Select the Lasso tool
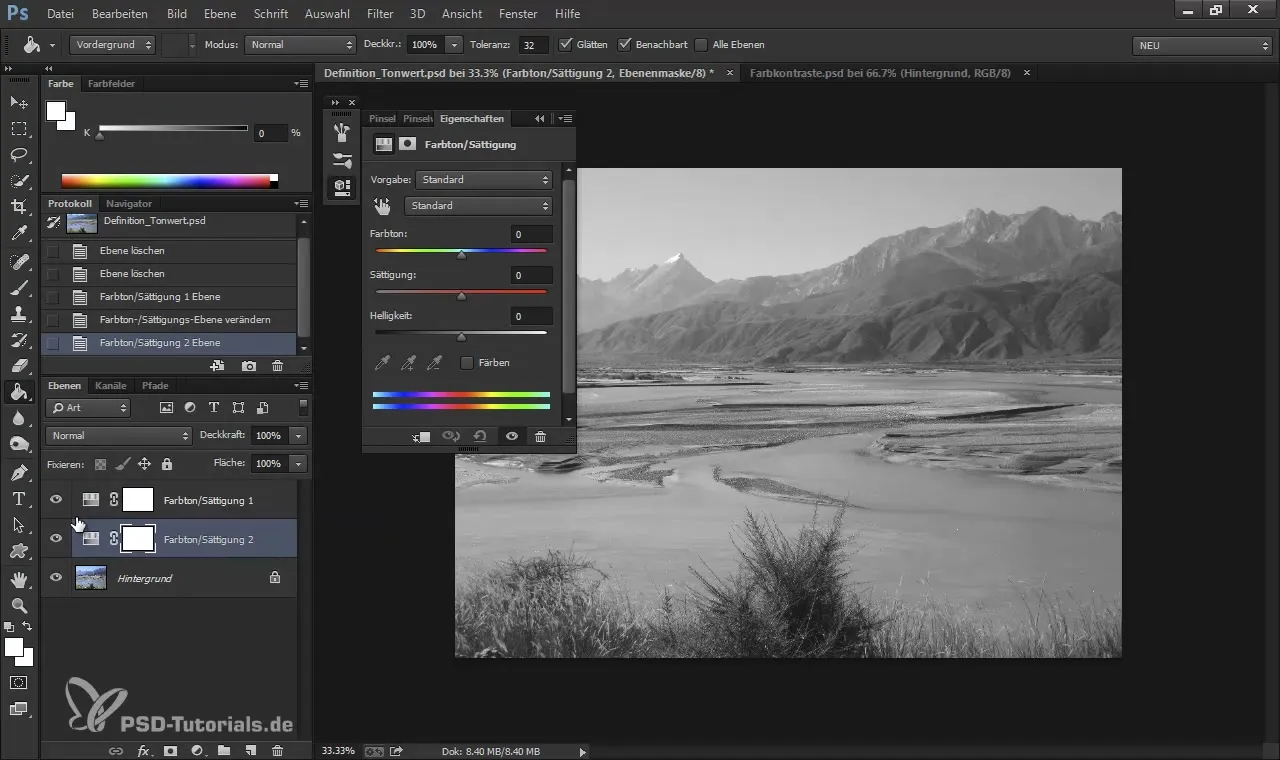1280x760 pixels. (19, 155)
